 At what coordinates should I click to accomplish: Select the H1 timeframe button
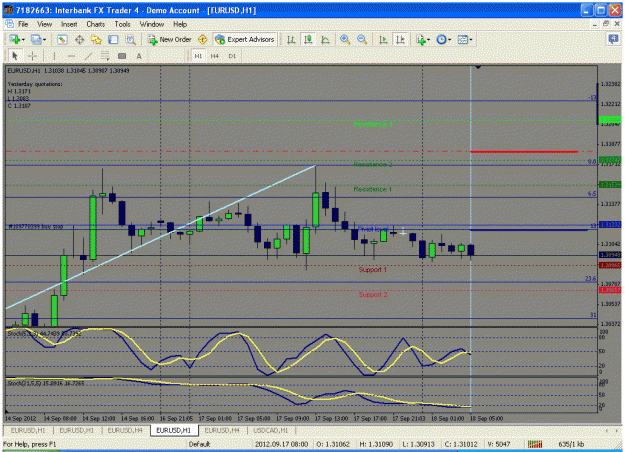198,56
